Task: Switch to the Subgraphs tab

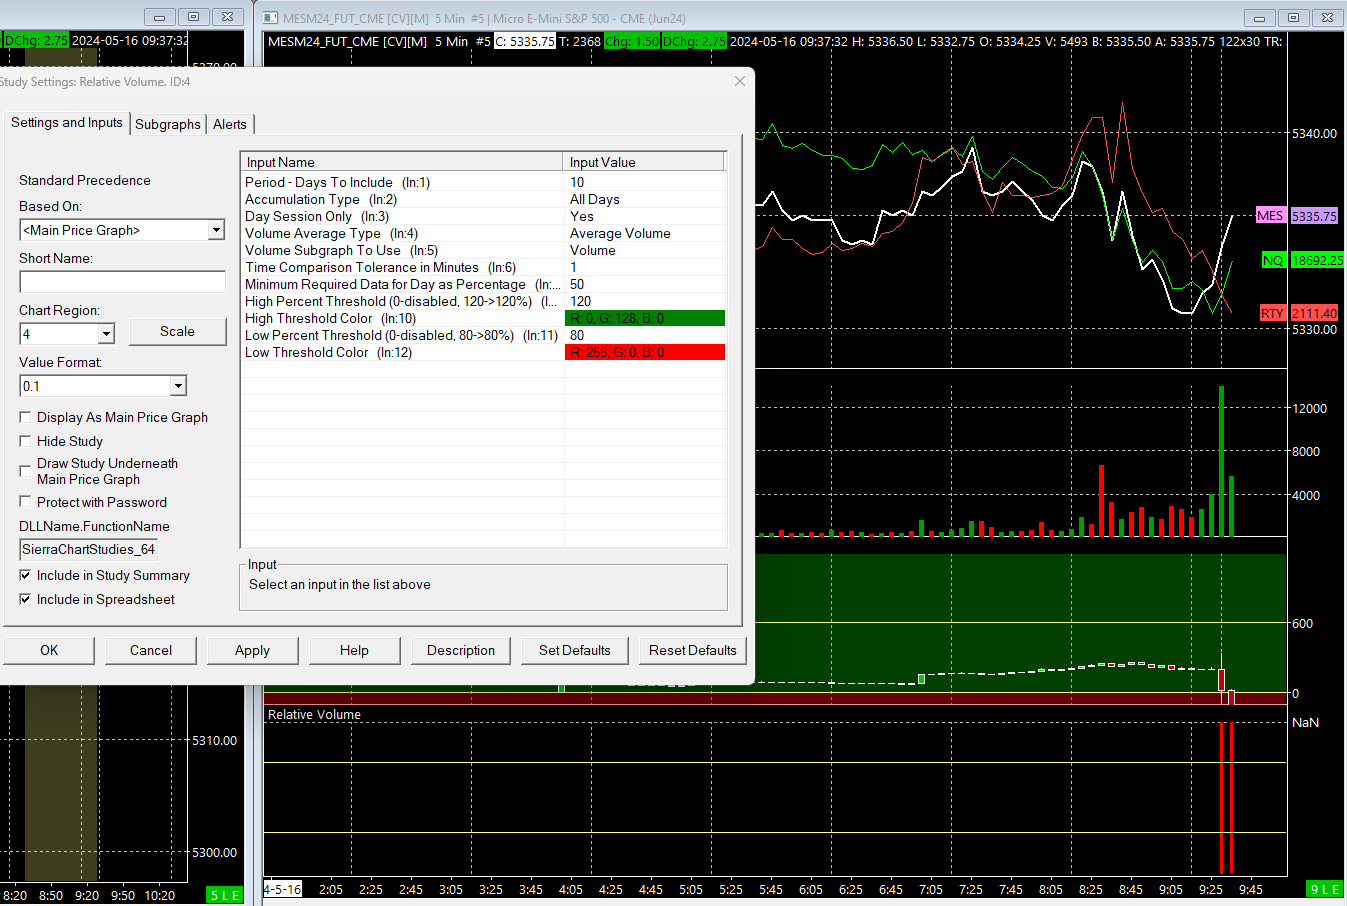Action: [167, 124]
